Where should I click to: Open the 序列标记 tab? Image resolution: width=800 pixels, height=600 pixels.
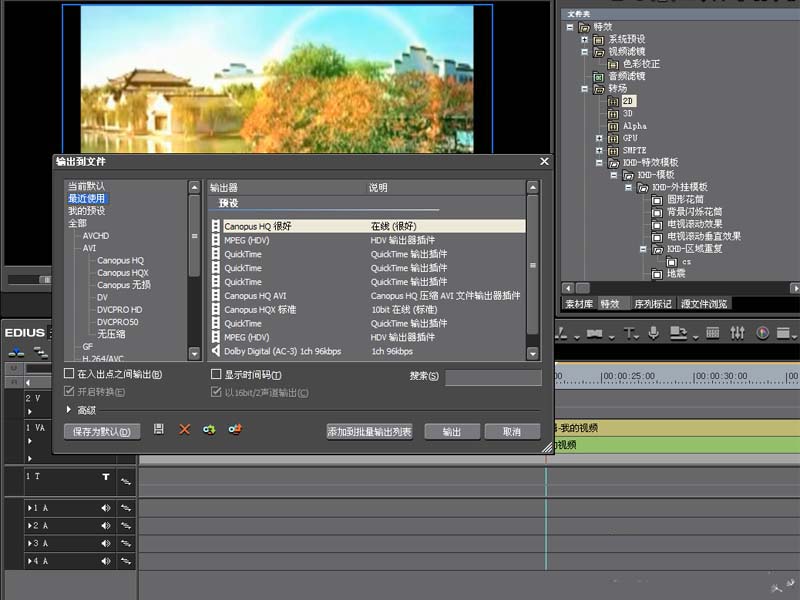[653, 304]
